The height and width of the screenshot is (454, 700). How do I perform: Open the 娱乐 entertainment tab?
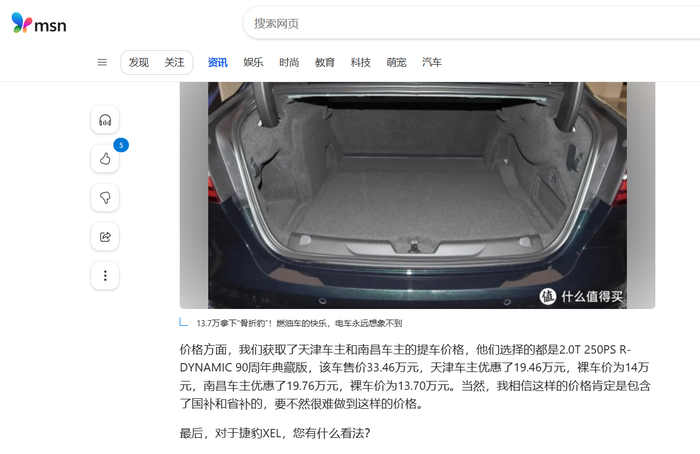coord(253,62)
